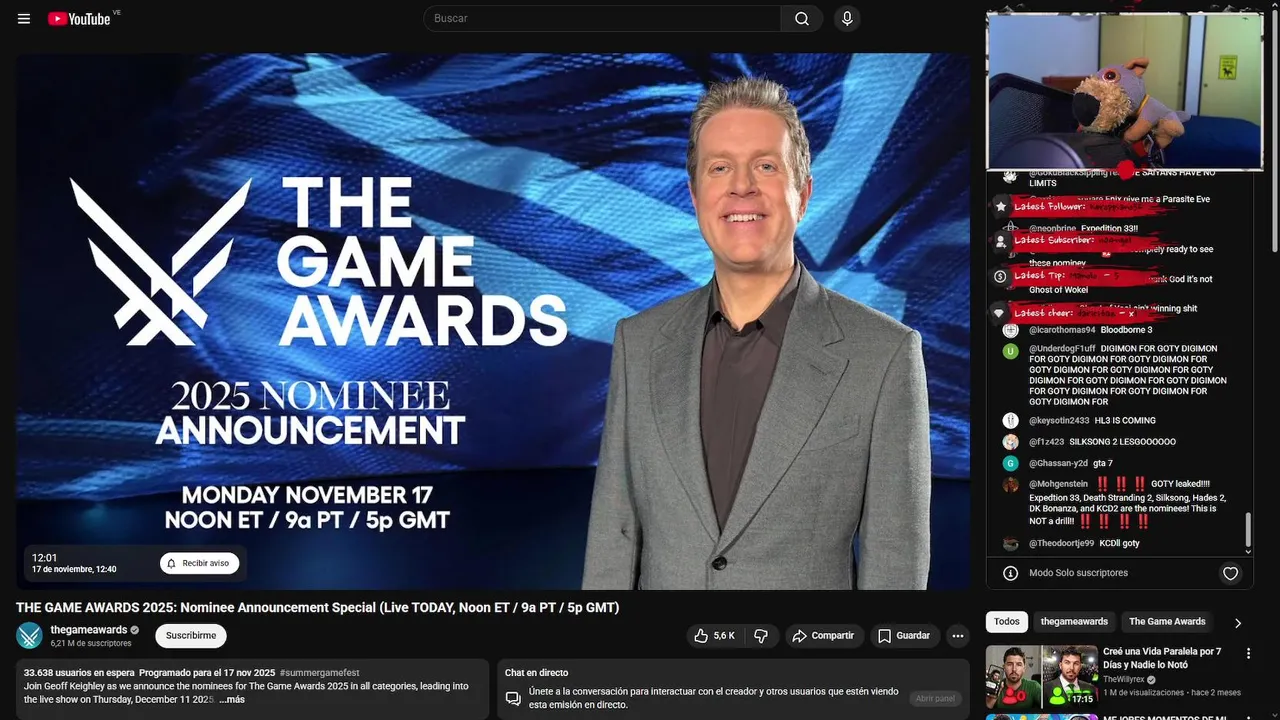Image resolution: width=1280 pixels, height=720 pixels.
Task: Open Creé una Vida Paralela video title
Action: pos(1162,658)
